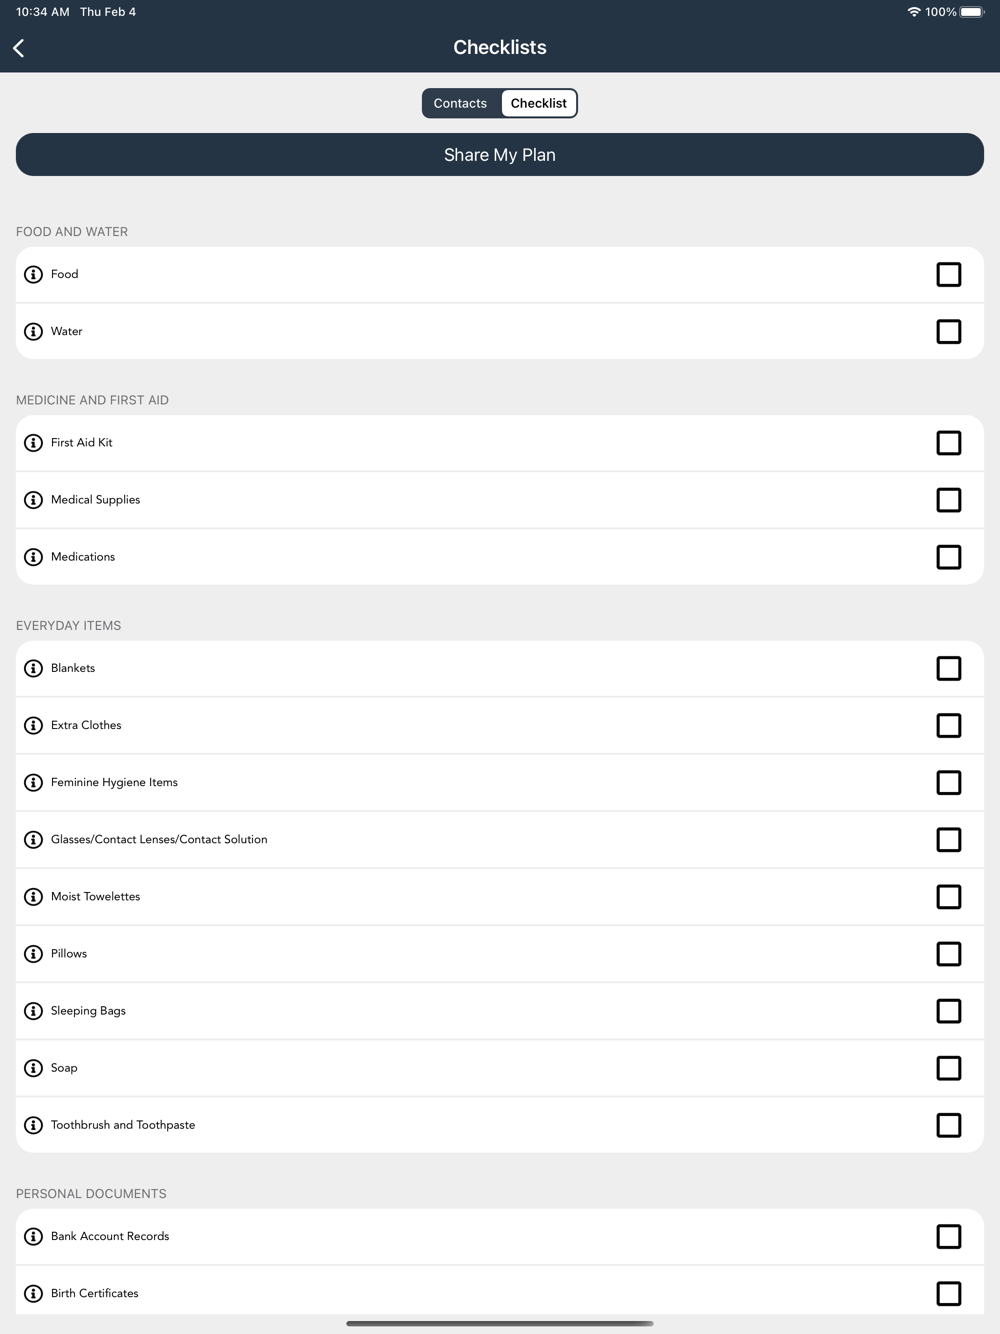Image resolution: width=1000 pixels, height=1334 pixels.
Task: Open info icon for Toothbrush and Toothpaste
Action: 33,1125
